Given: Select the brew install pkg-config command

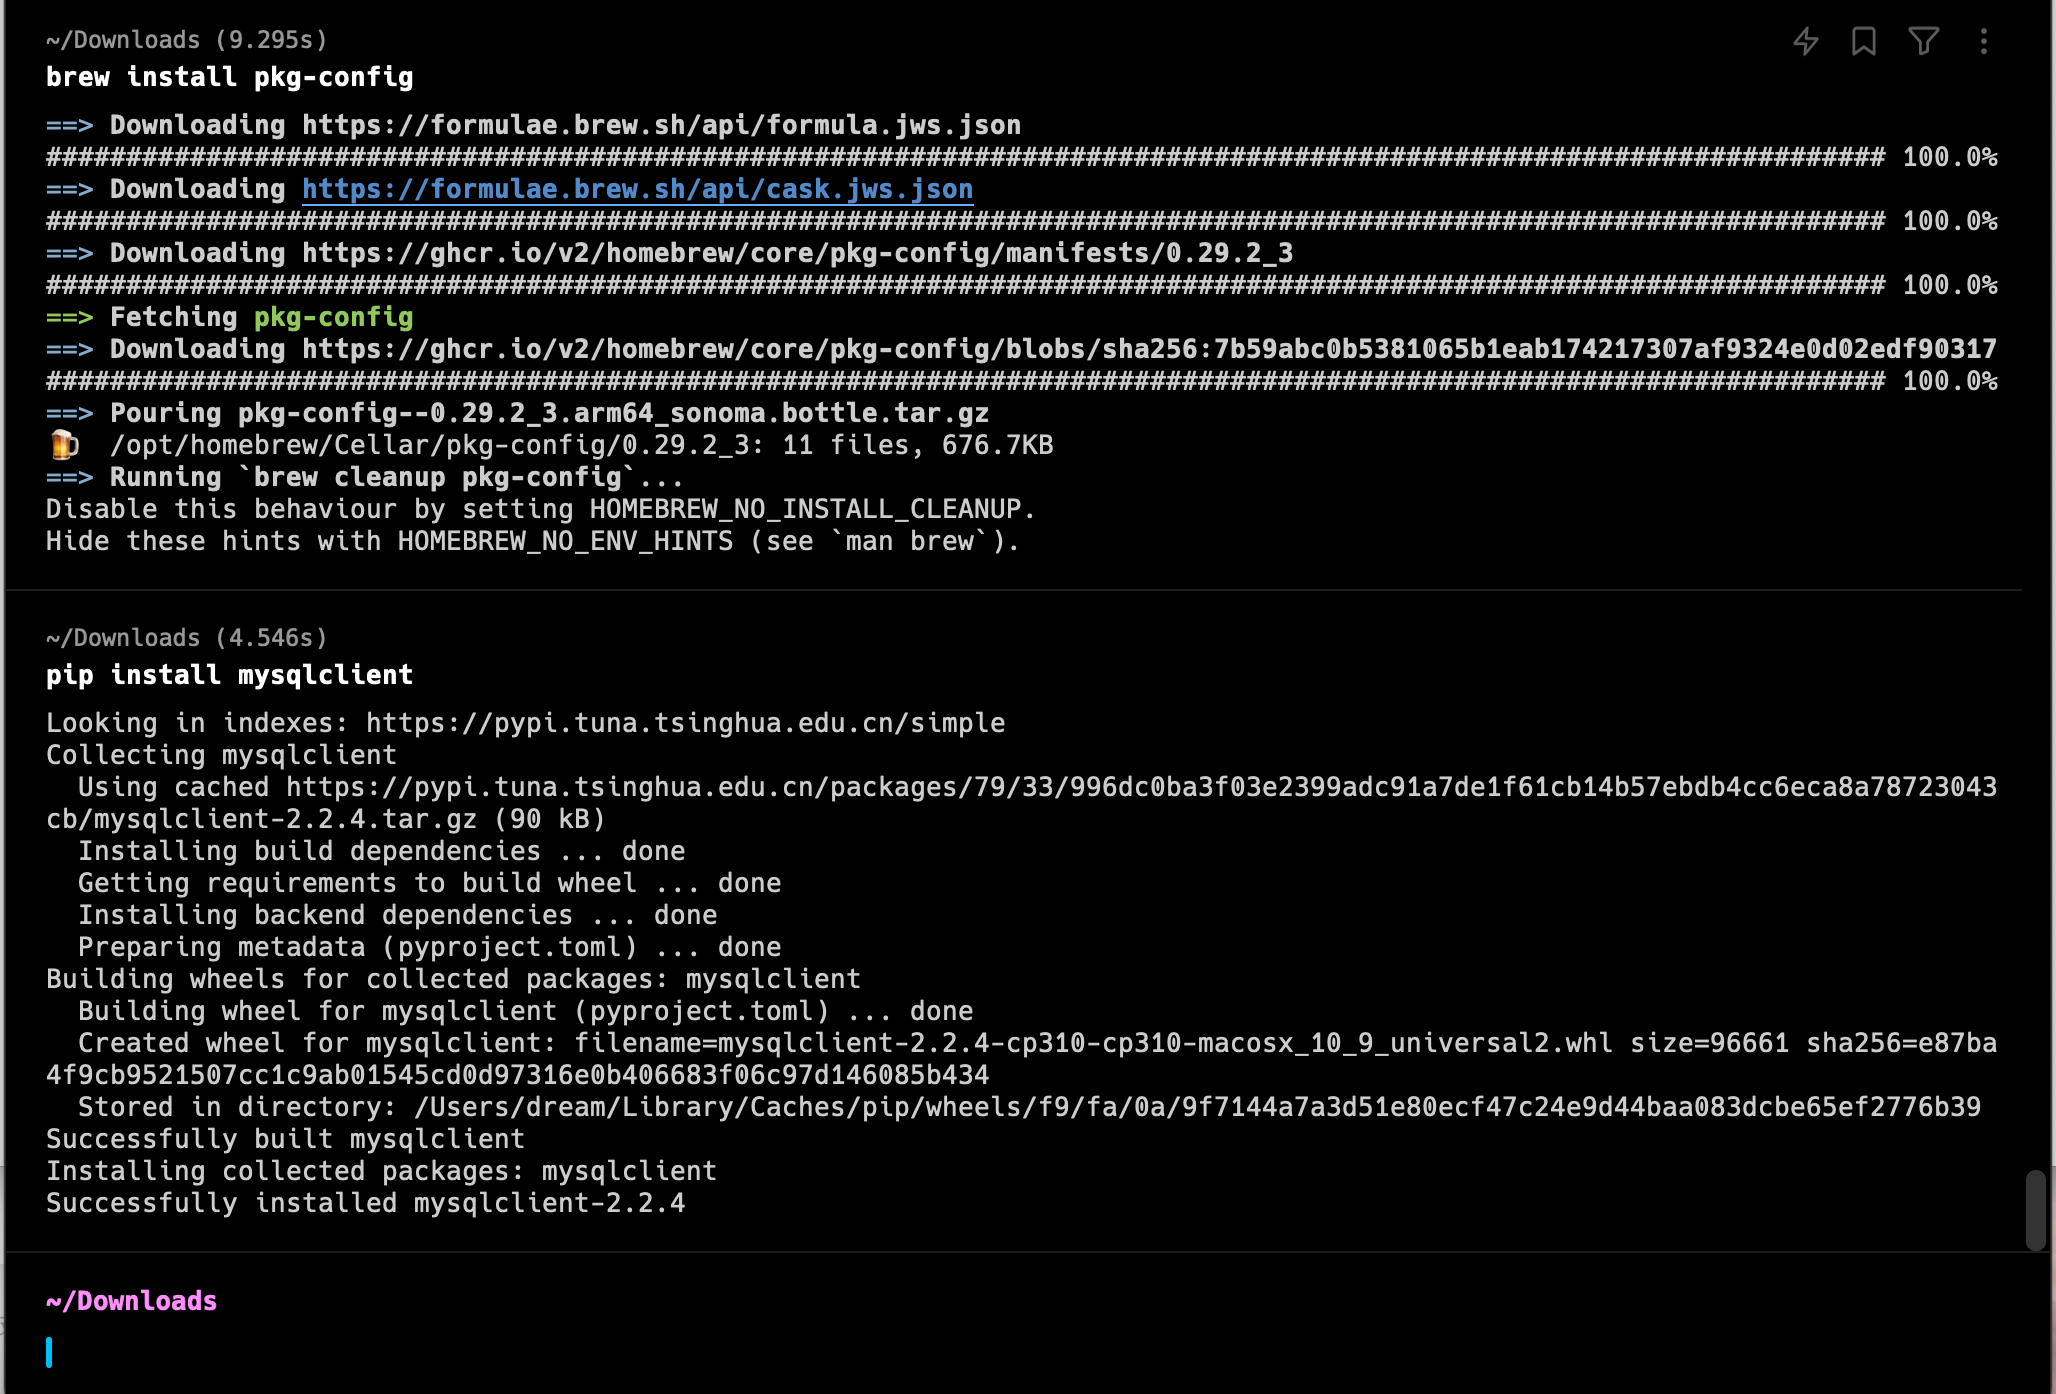Looking at the screenshot, I should 230,77.
